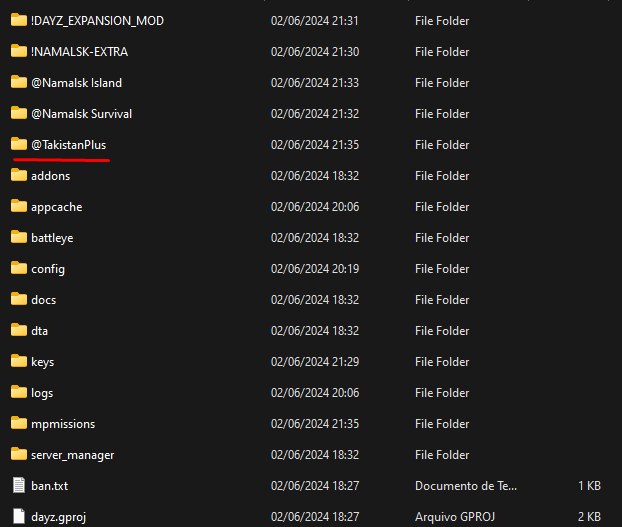The width and height of the screenshot is (622, 527).
Task: Click the addons folder name
Action: tap(51, 176)
